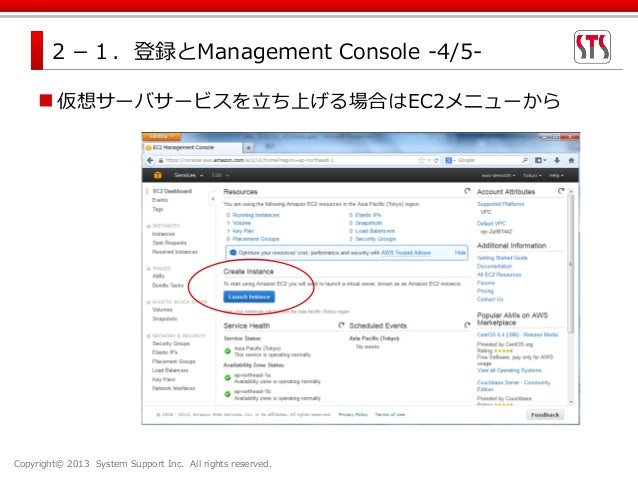
Task: Collapse the NETWORK & SECURITY sidebar section
Action: click(x=149, y=336)
